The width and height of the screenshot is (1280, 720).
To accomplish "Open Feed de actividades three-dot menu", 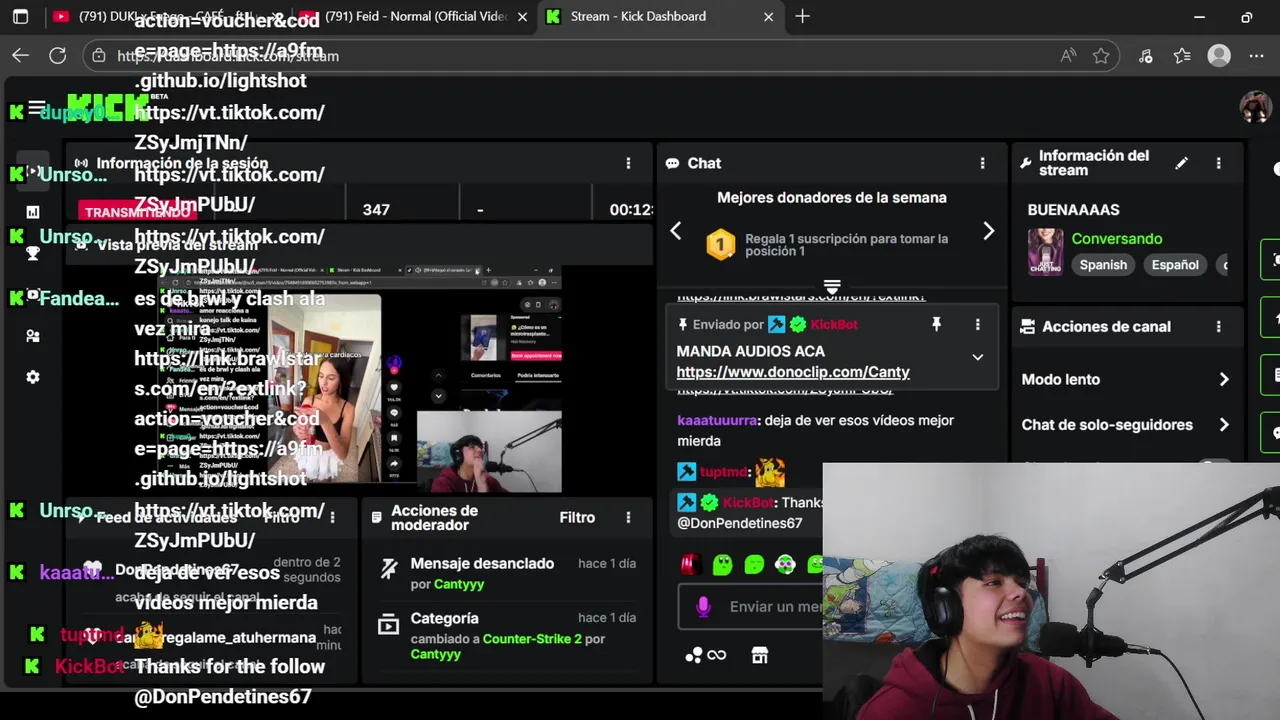I will click(x=332, y=517).
